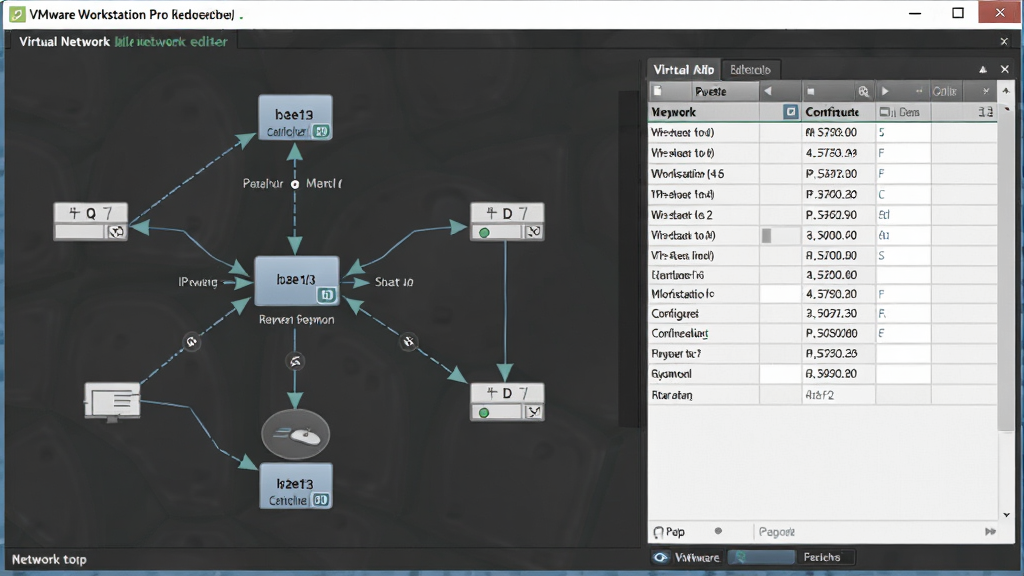Select the oval mouse device node
Image resolution: width=1024 pixels, height=576 pixels.
(x=296, y=434)
